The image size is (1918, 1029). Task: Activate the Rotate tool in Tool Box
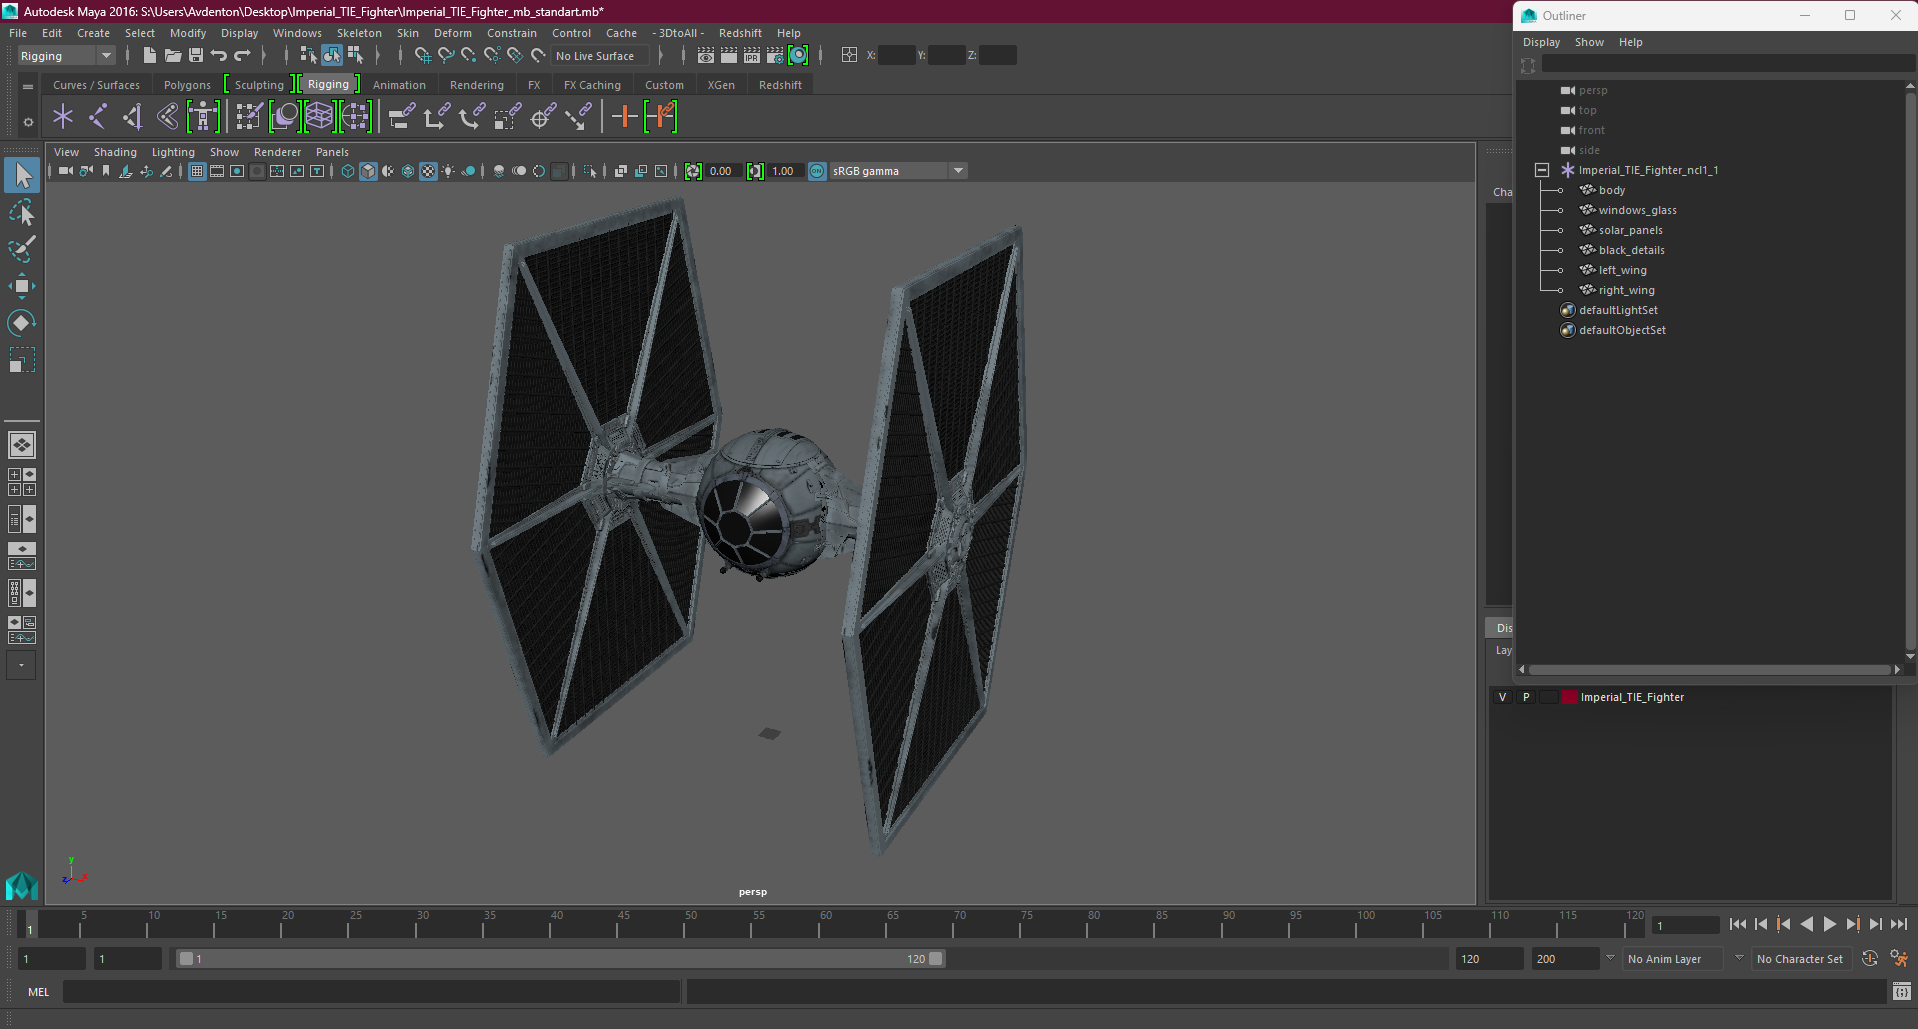tap(22, 322)
